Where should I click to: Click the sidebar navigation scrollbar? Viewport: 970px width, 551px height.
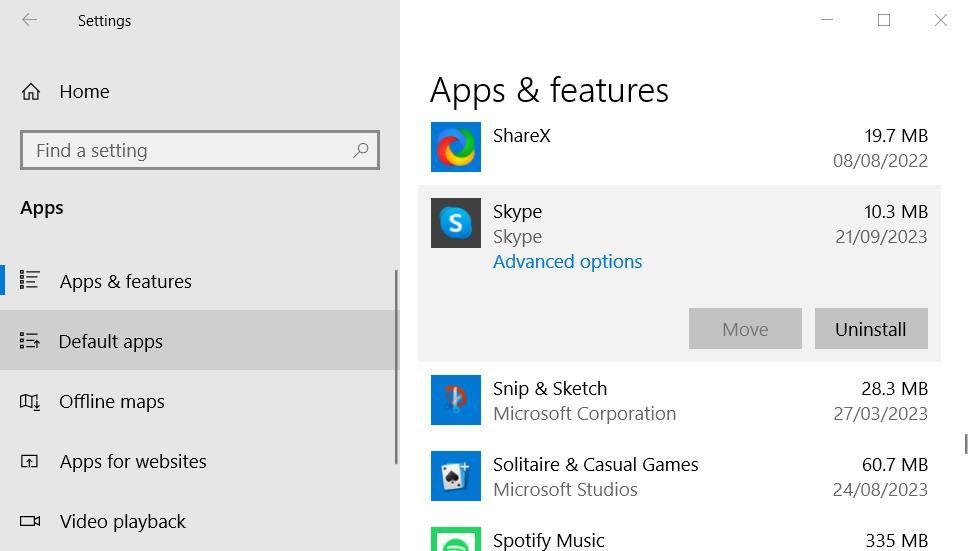point(396,367)
